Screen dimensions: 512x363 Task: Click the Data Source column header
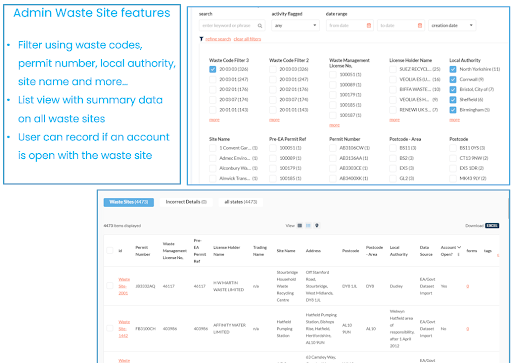pyautogui.click(x=426, y=251)
